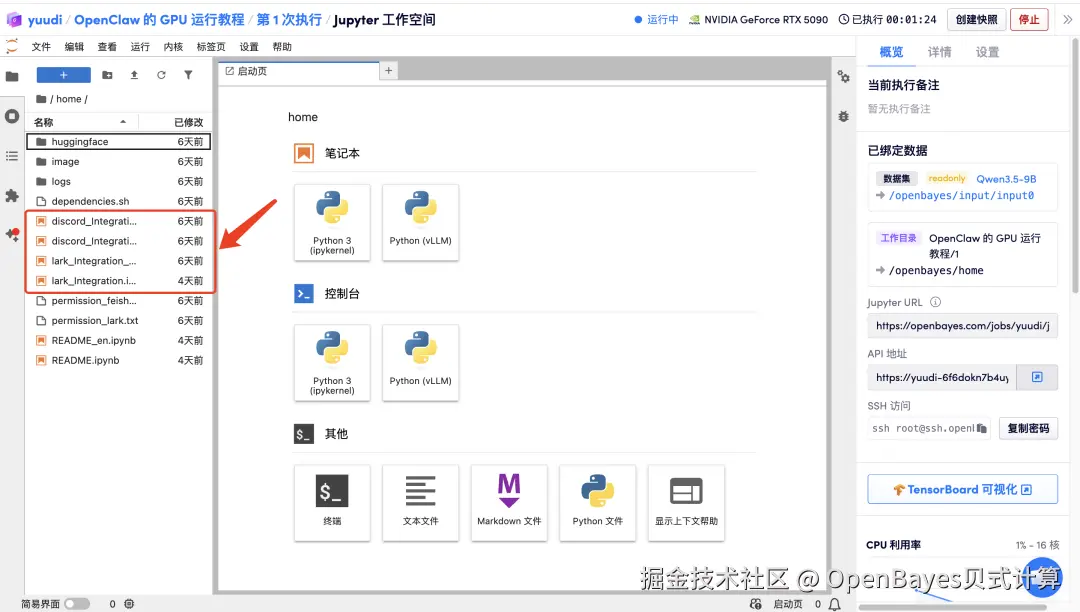Toggle the 简易界面 simple interface switch
The image size is (1080, 612).
point(77,604)
